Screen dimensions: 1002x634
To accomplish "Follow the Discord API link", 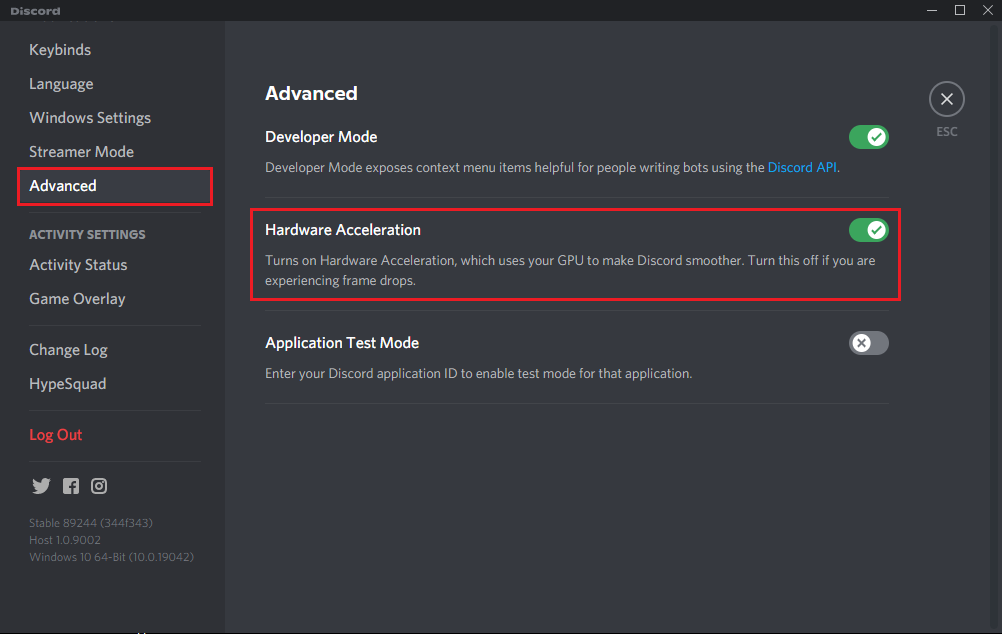I will (x=802, y=168).
